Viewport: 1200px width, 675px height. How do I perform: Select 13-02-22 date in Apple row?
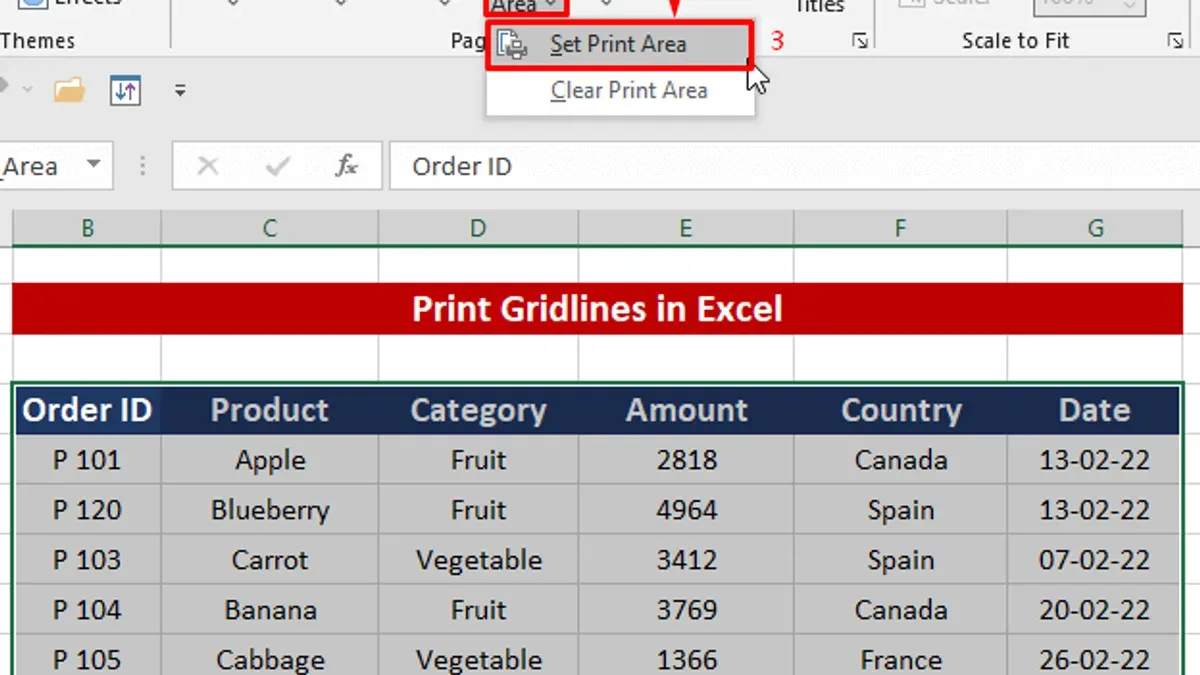click(x=1094, y=460)
